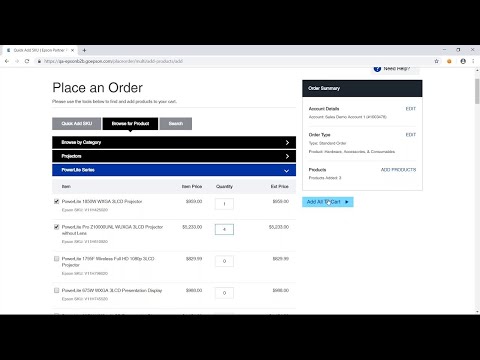Click the PowerLite 675W Presentation Display name
The width and height of the screenshot is (480, 360).
click(x=112, y=290)
